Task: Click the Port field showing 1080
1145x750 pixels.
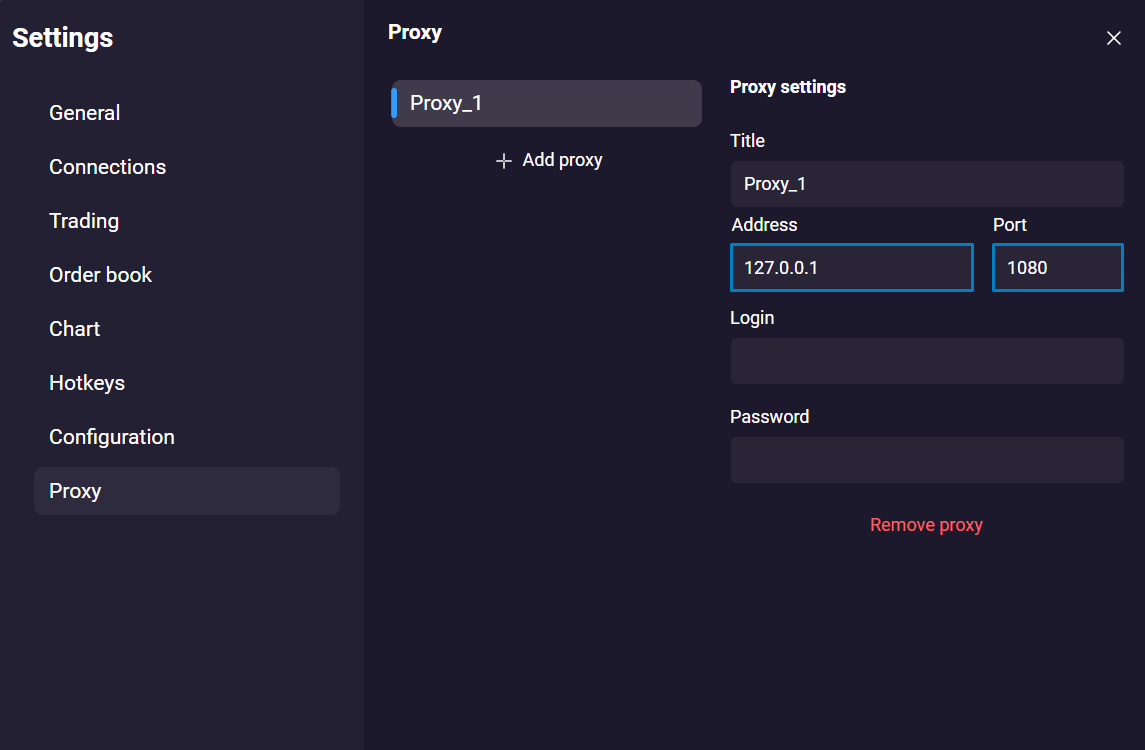Action: tap(1057, 267)
